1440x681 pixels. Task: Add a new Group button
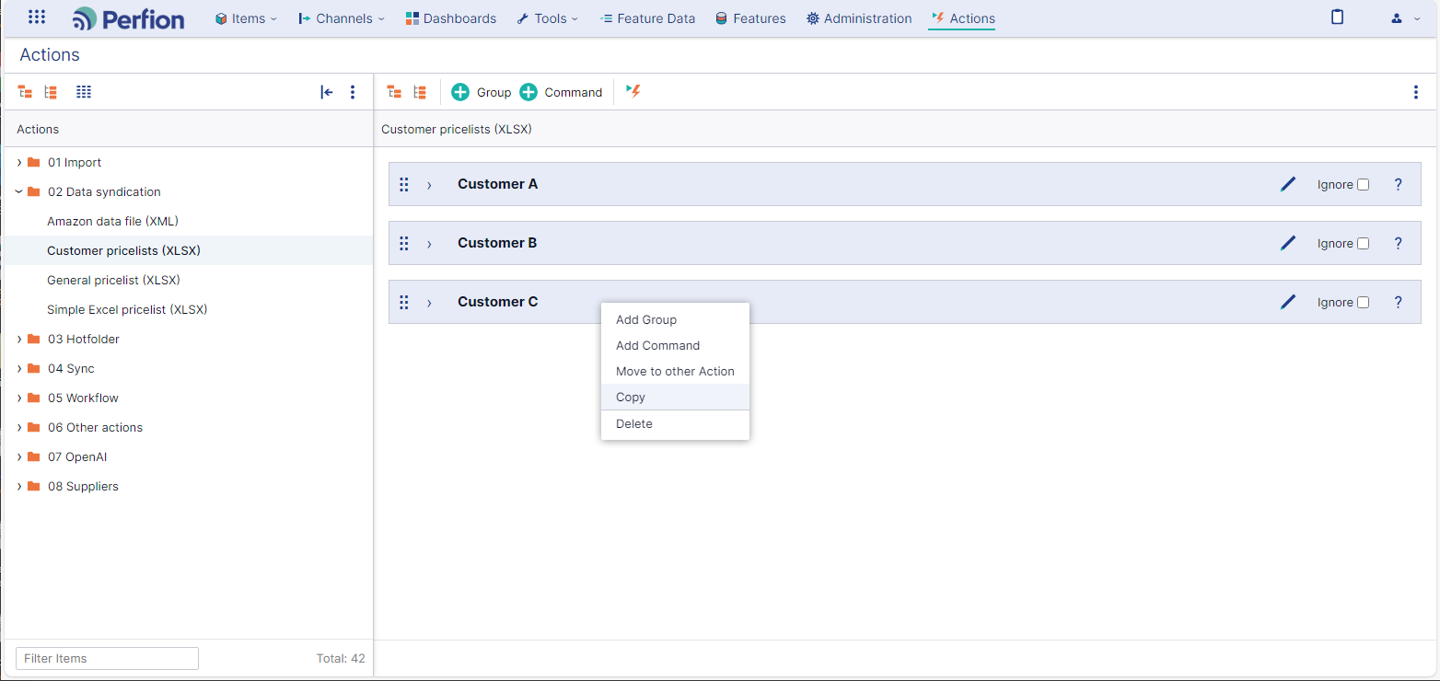click(x=481, y=92)
